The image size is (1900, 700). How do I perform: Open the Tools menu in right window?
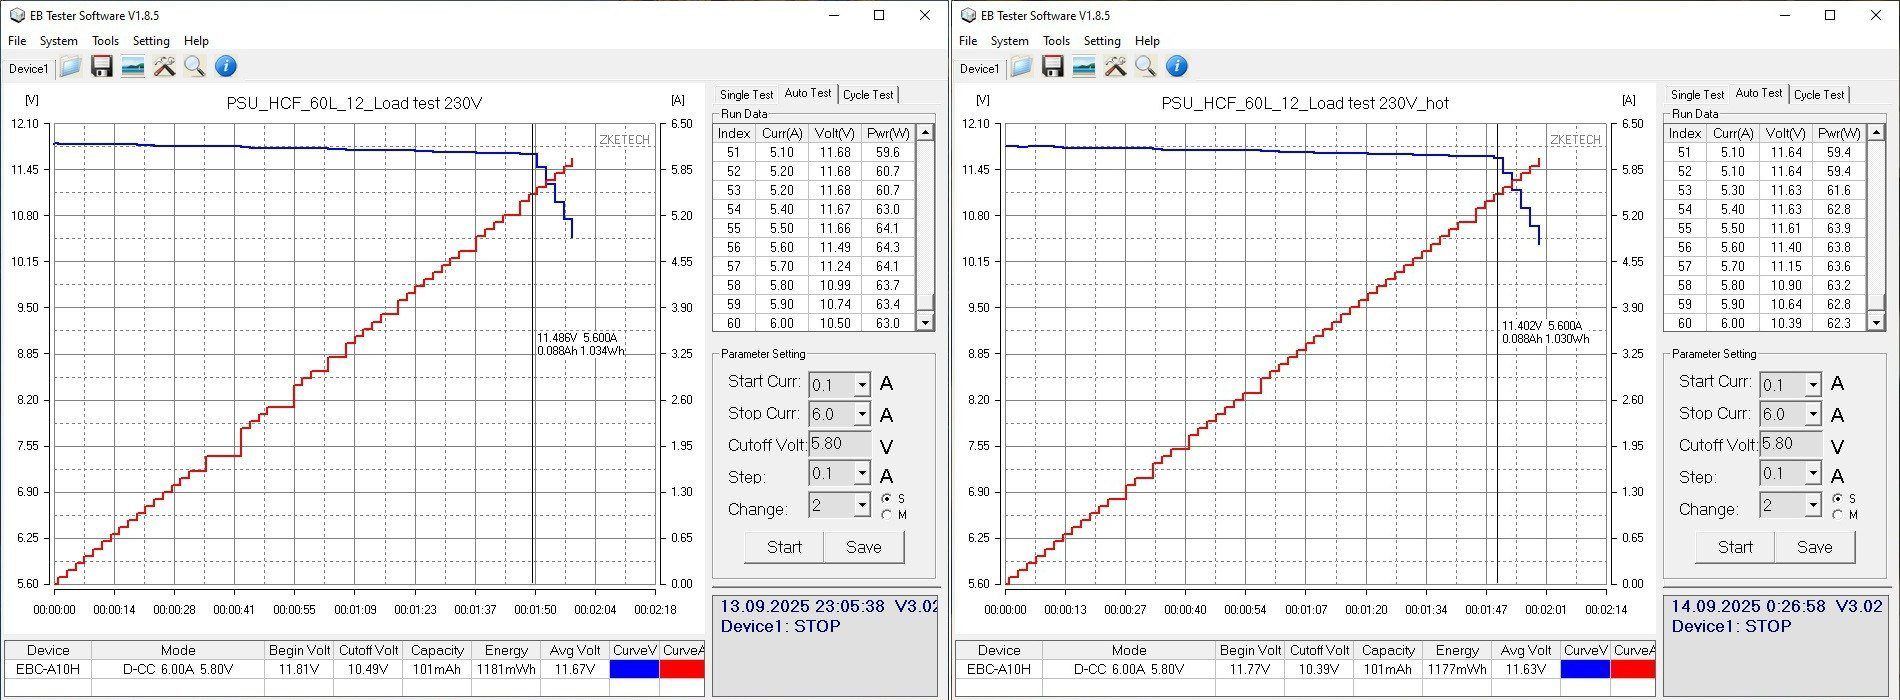(x=1056, y=41)
